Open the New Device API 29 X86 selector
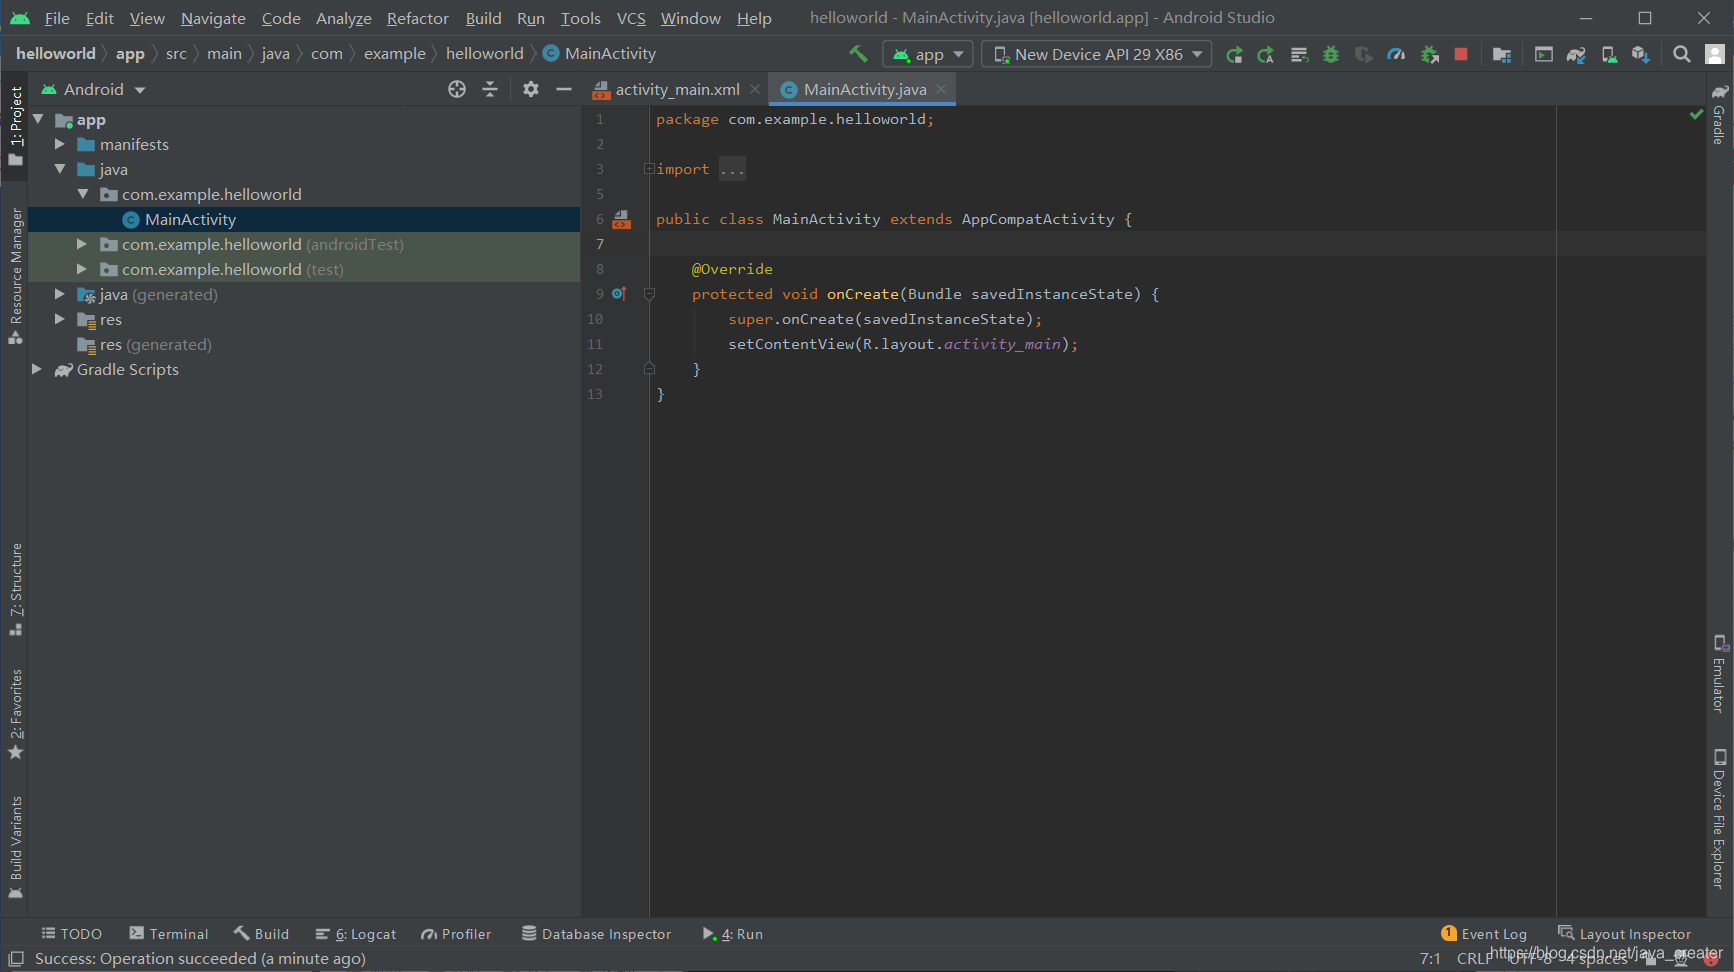 [x=1097, y=54]
